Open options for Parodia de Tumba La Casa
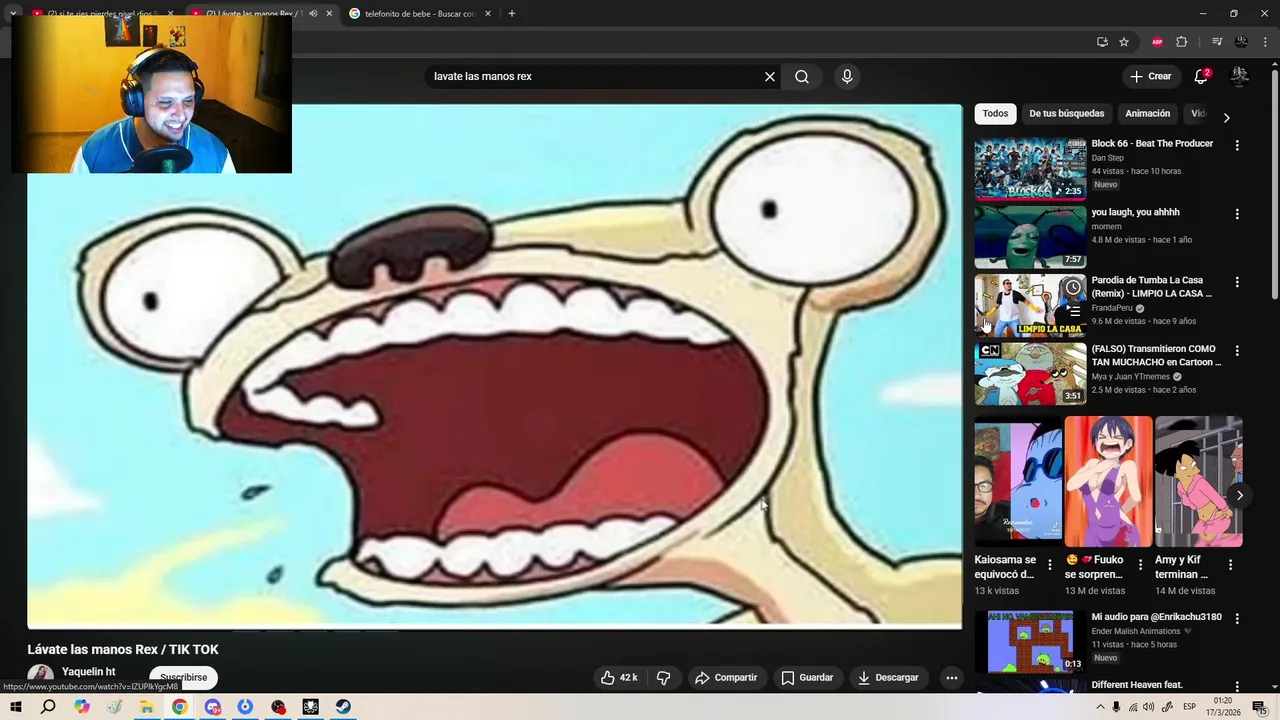The height and width of the screenshot is (720, 1280). [1237, 282]
